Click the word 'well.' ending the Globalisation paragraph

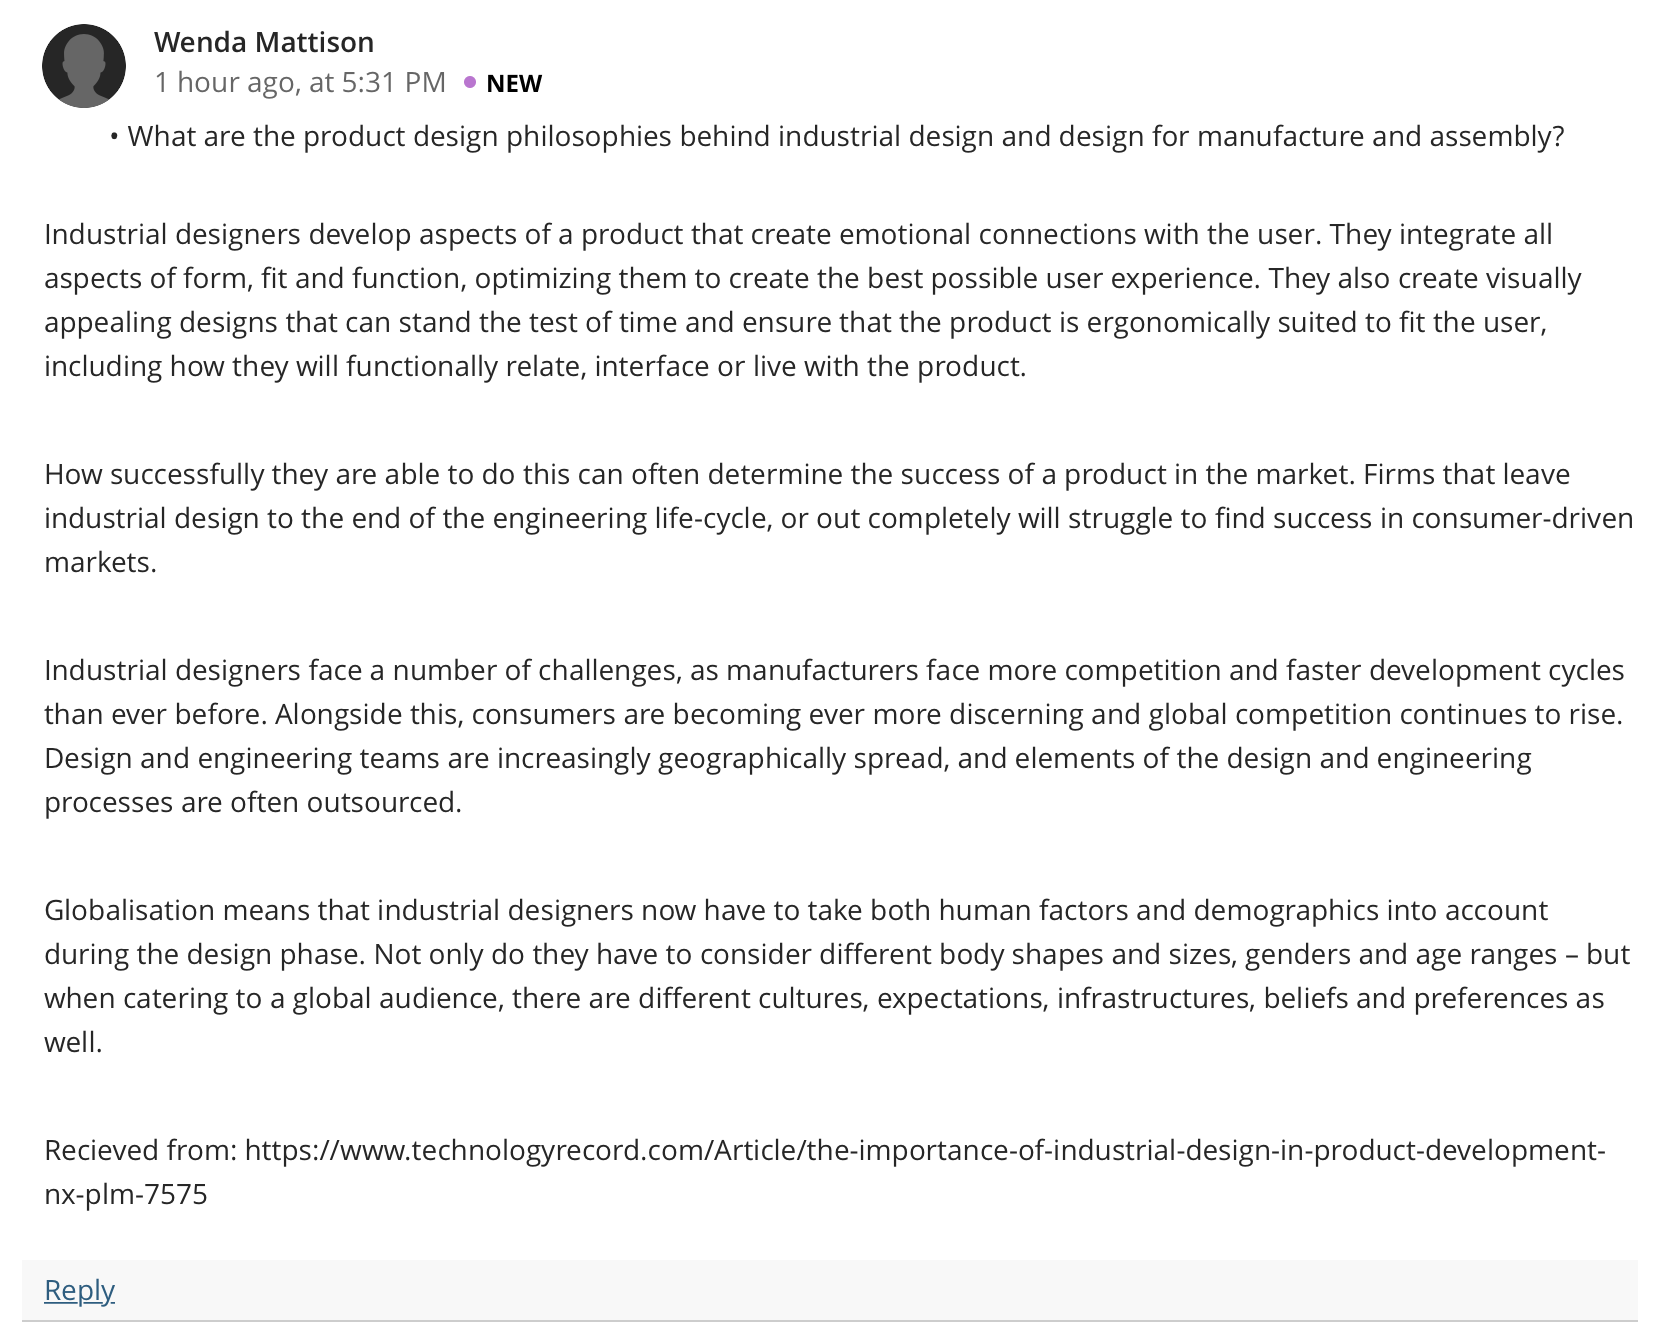pyautogui.click(x=73, y=1043)
